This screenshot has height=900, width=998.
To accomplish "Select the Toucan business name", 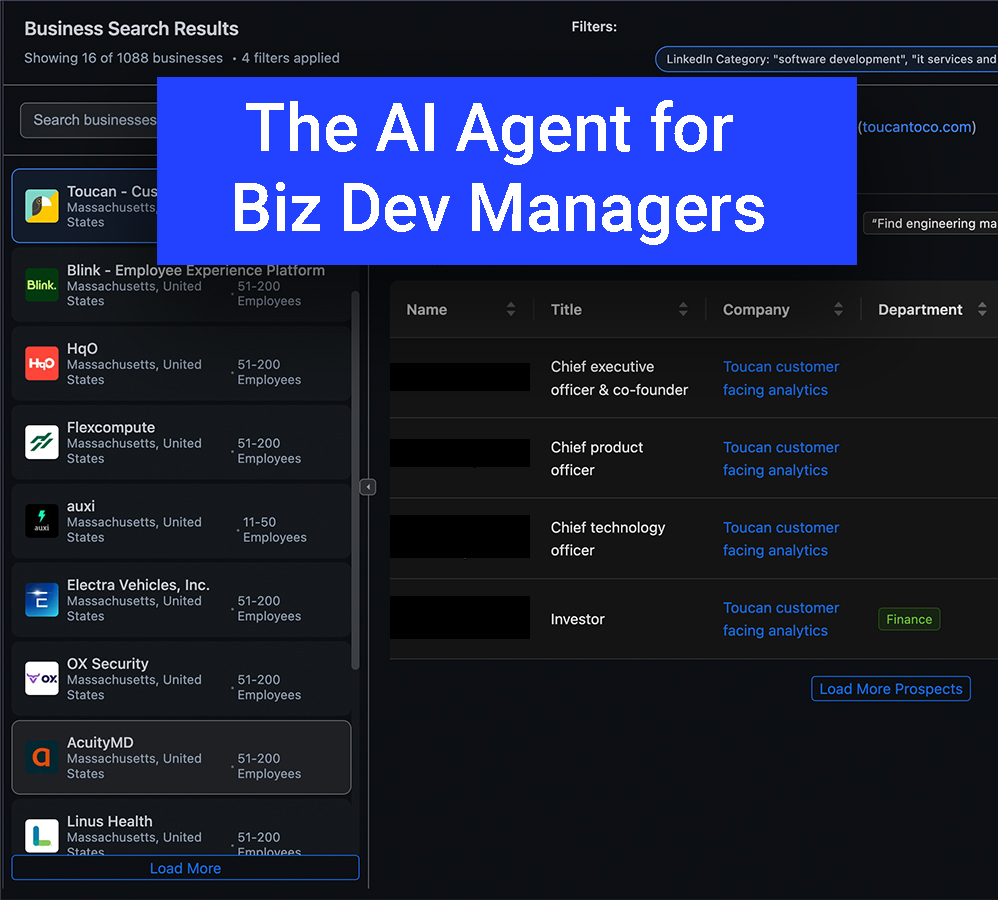I will pyautogui.click(x=112, y=192).
